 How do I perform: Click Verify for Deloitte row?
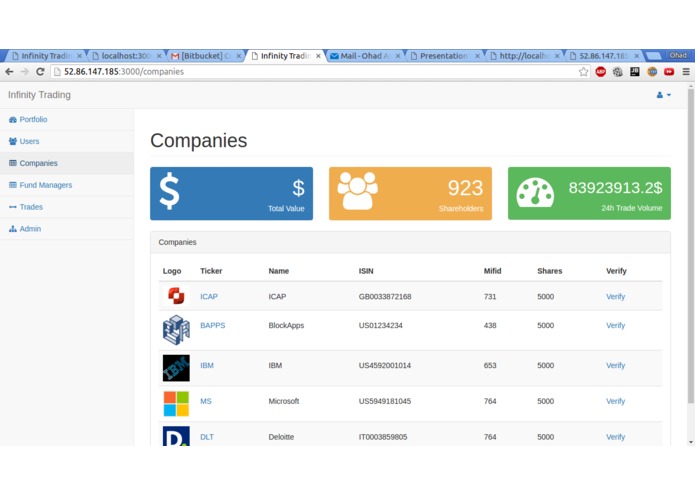point(615,437)
